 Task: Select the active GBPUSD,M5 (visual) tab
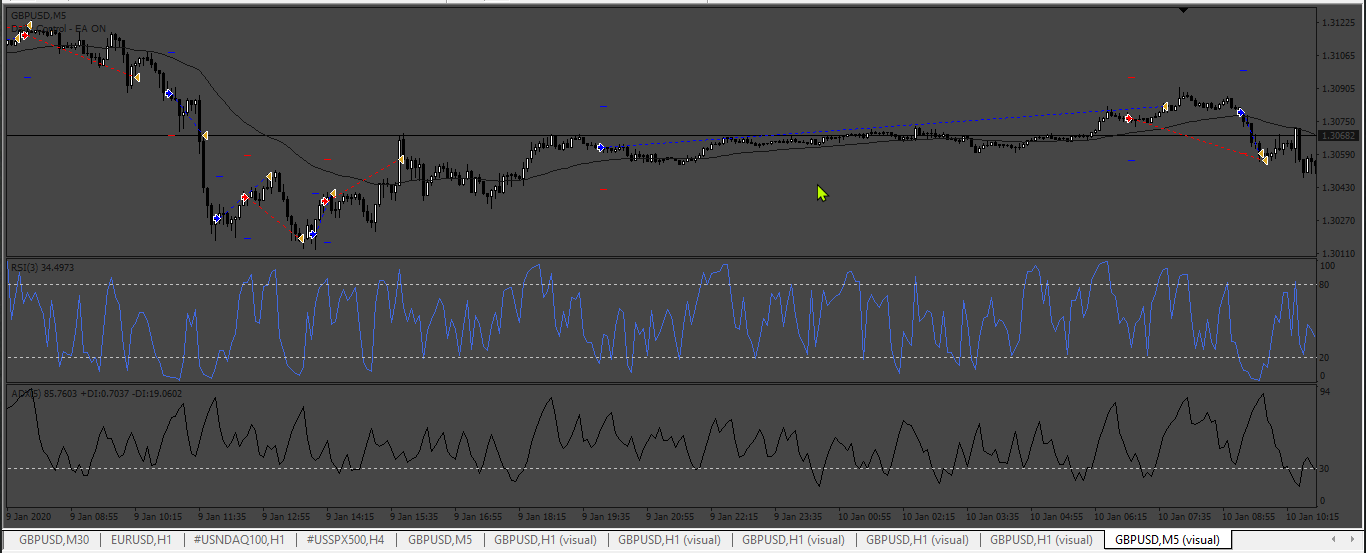tap(1167, 540)
